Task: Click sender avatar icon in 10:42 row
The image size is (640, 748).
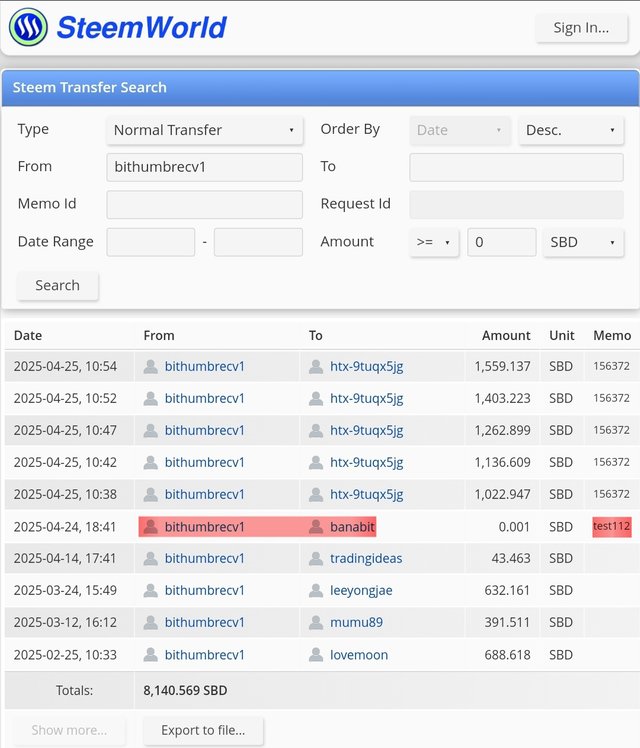Action: [151, 462]
